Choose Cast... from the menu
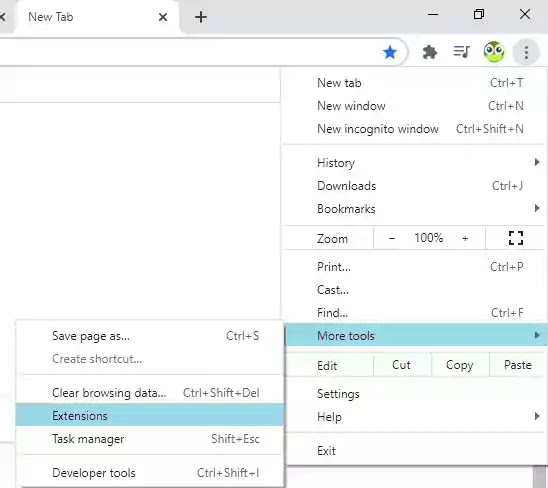 pos(414,290)
